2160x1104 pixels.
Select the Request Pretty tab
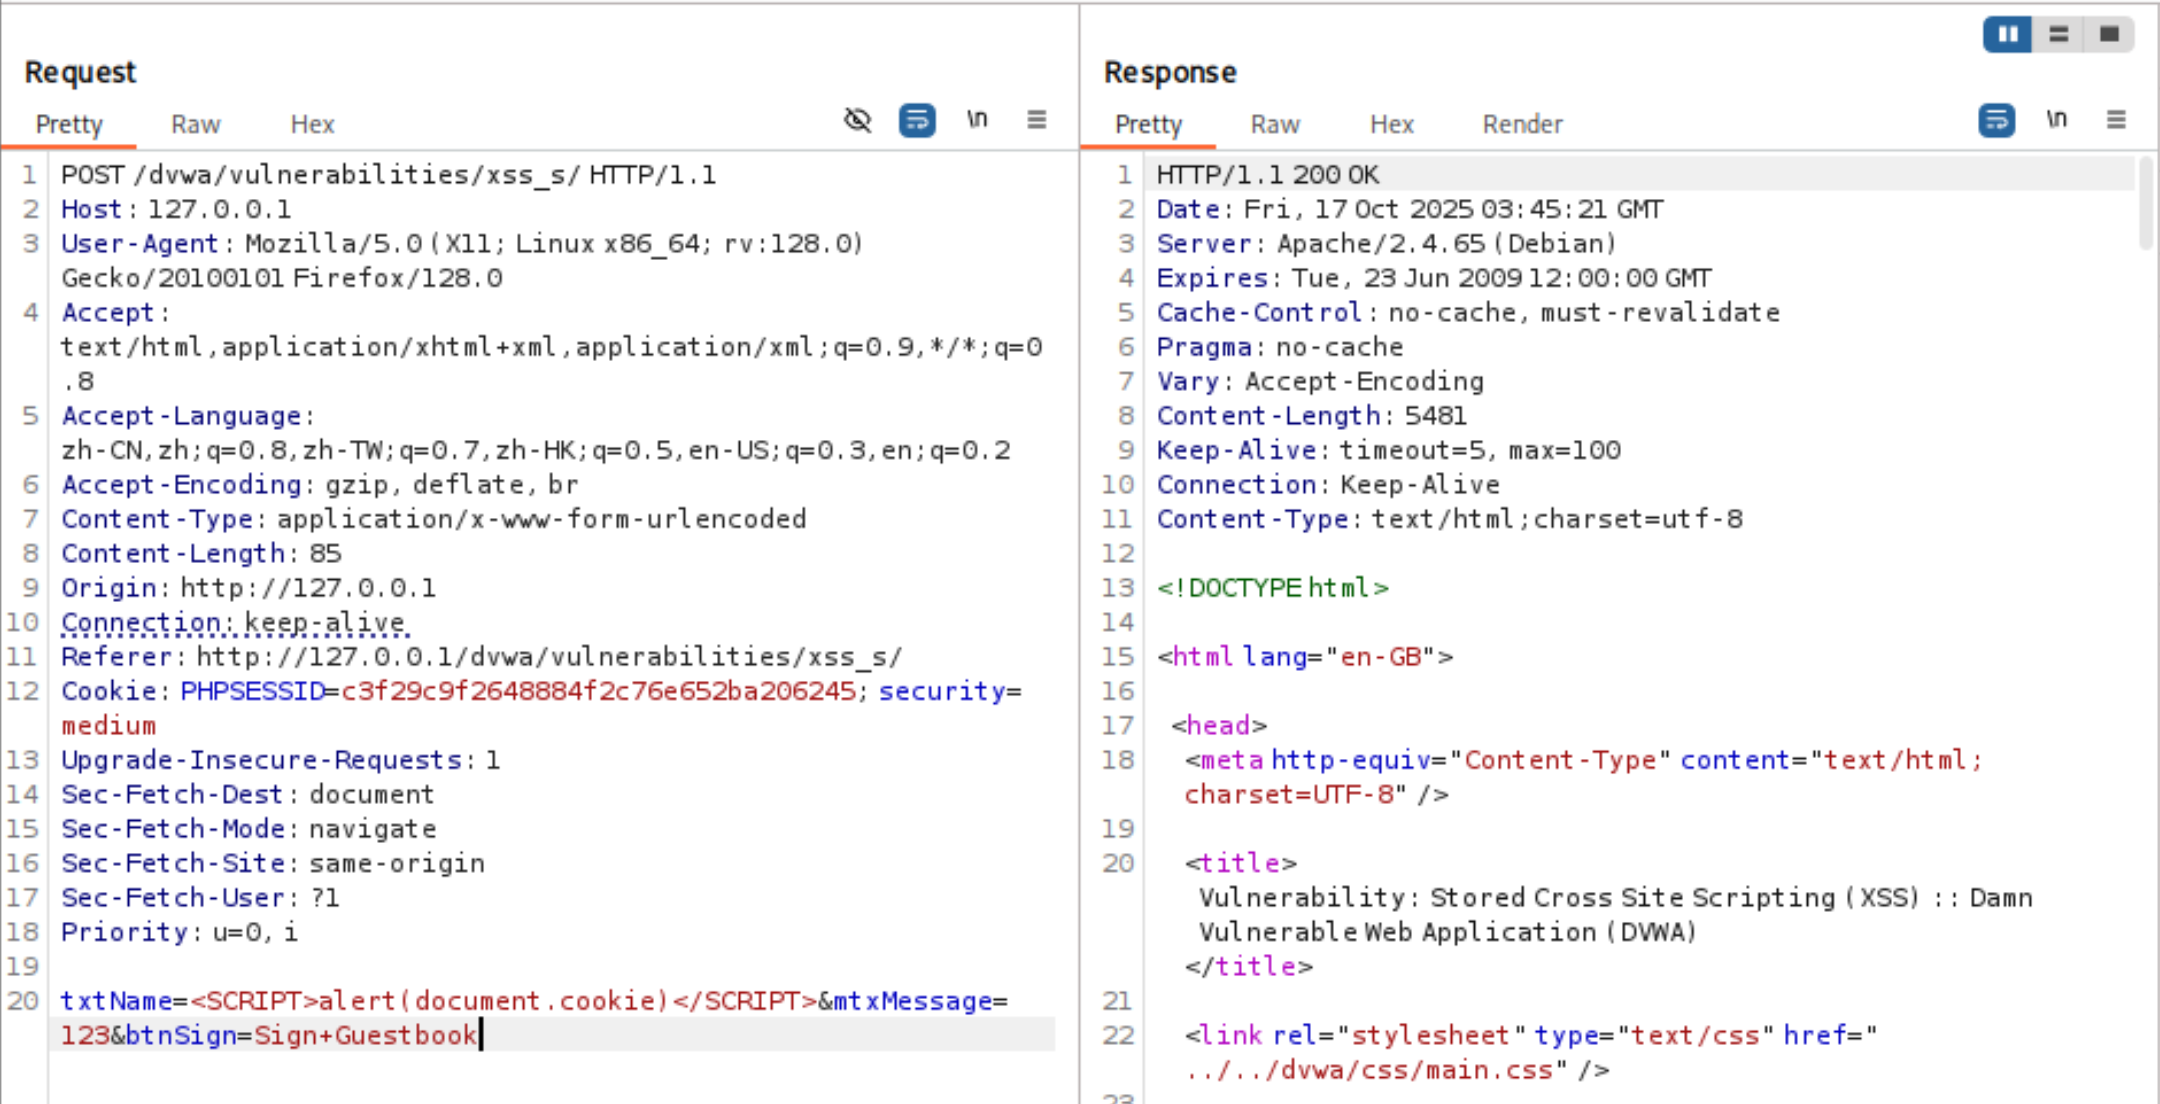click(x=69, y=124)
